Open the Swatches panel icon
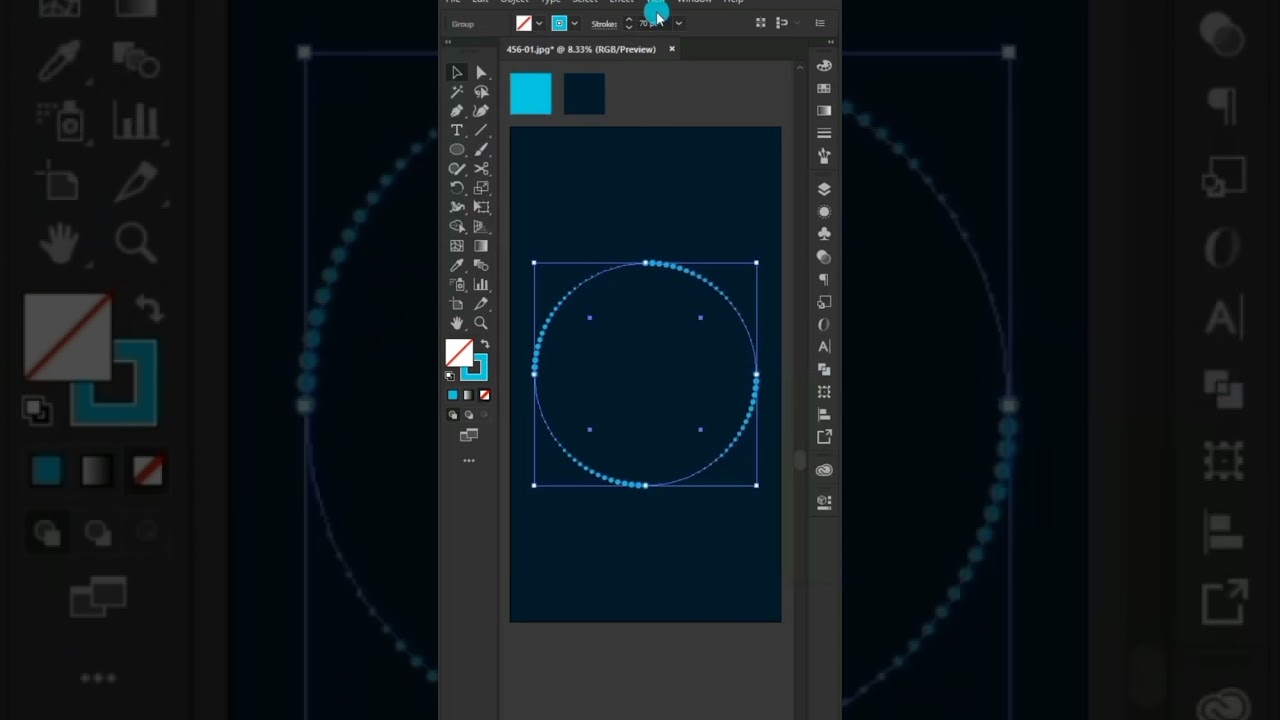Viewport: 1280px width, 720px height. pyautogui.click(x=824, y=88)
